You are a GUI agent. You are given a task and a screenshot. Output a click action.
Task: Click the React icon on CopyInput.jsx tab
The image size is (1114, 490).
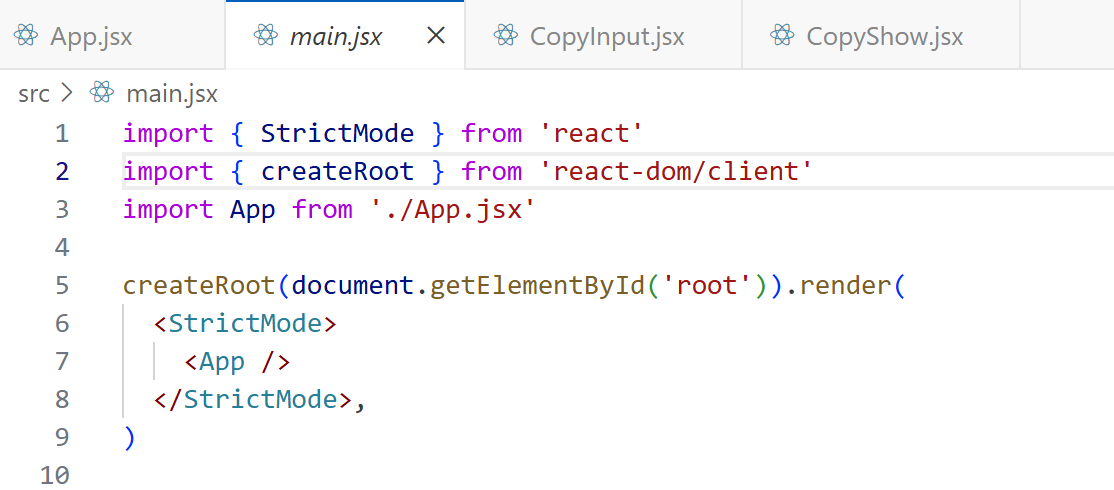tap(506, 35)
